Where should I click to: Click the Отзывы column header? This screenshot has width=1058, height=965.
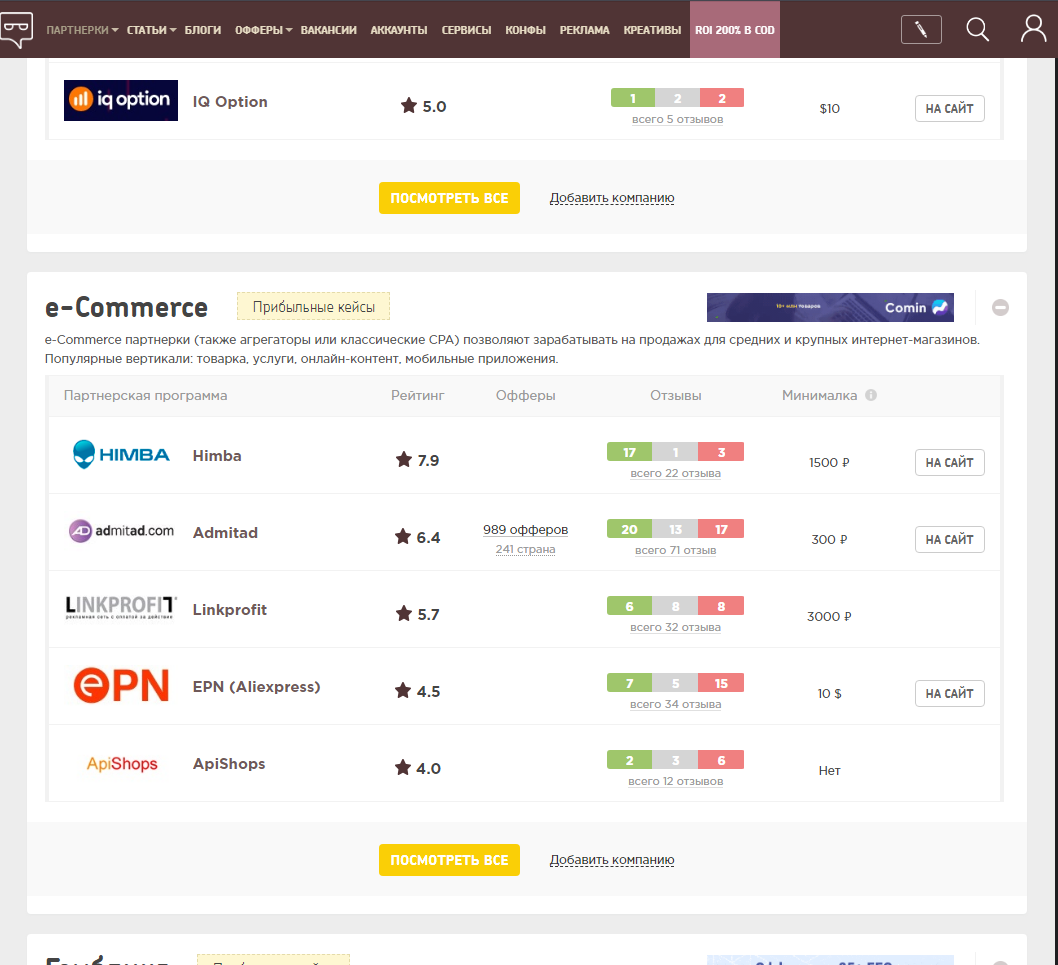pos(675,395)
